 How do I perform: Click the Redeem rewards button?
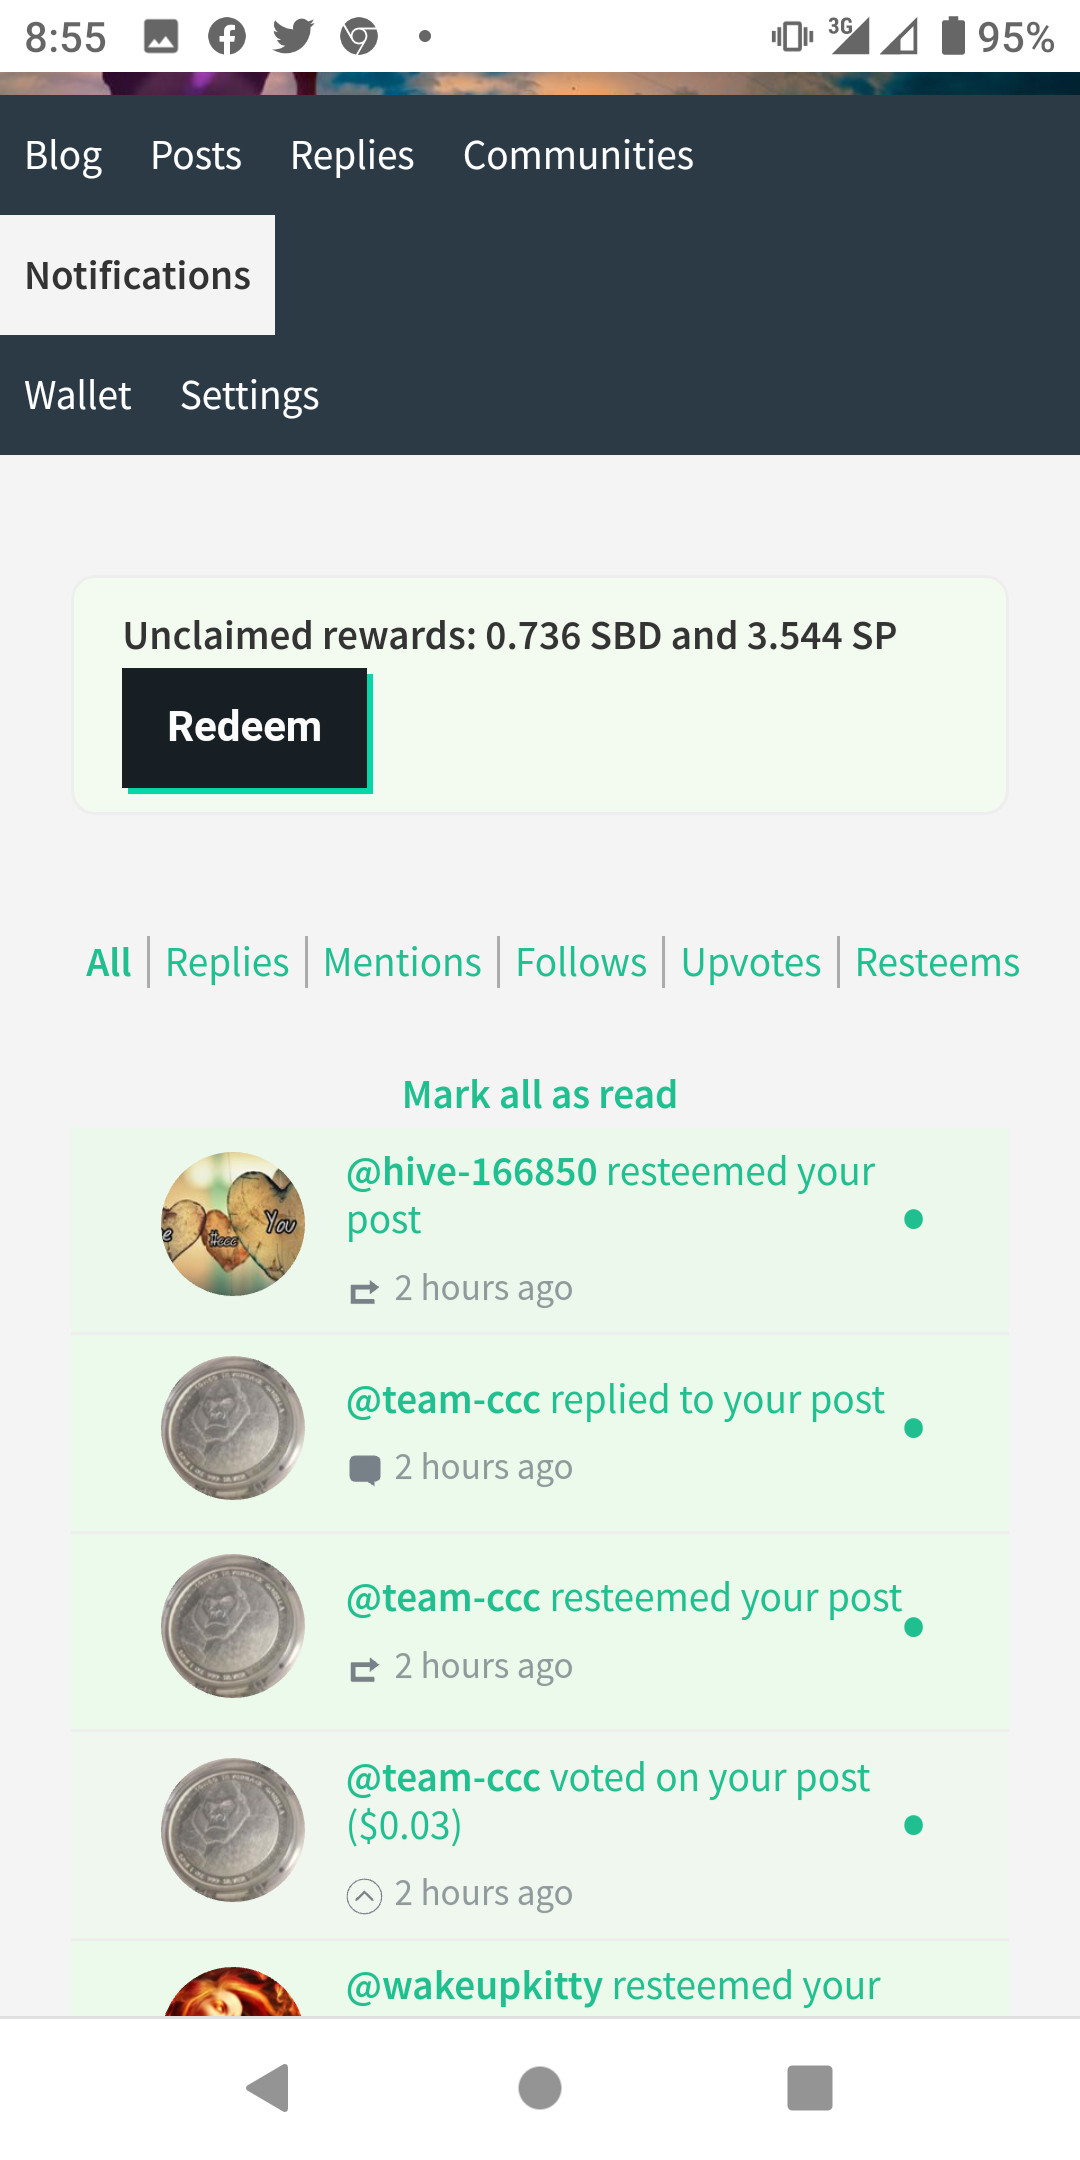(x=245, y=728)
